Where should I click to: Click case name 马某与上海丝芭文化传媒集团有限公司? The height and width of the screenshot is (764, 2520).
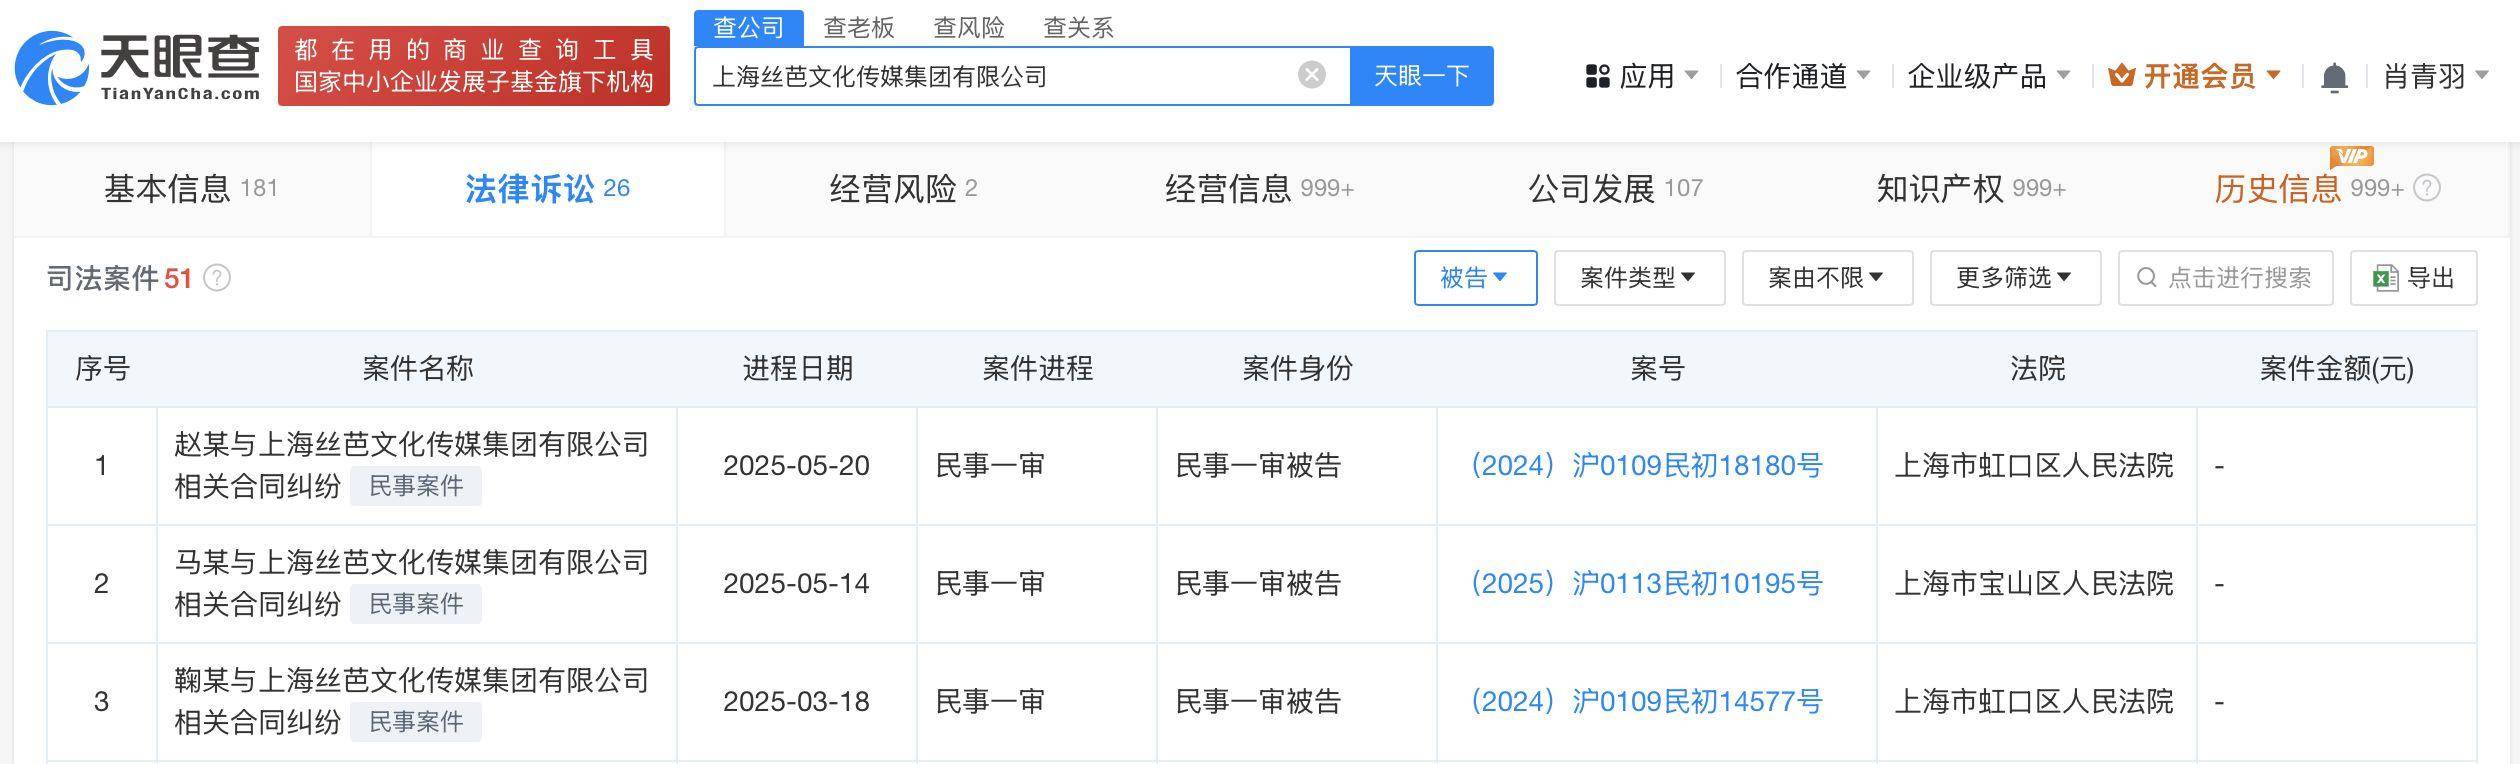[412, 562]
